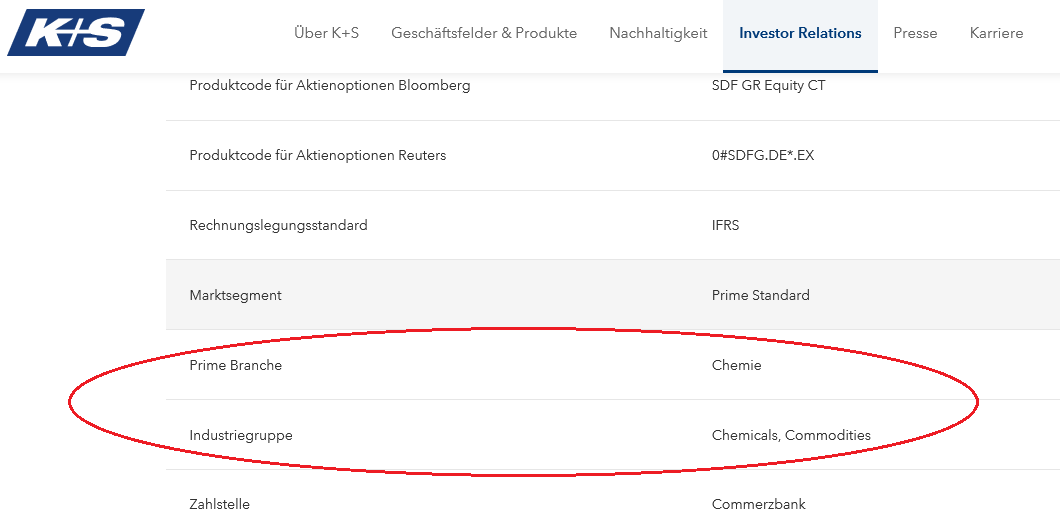Navigate to the Karriere page
Viewport: 1060px width, 516px height.
coord(996,33)
